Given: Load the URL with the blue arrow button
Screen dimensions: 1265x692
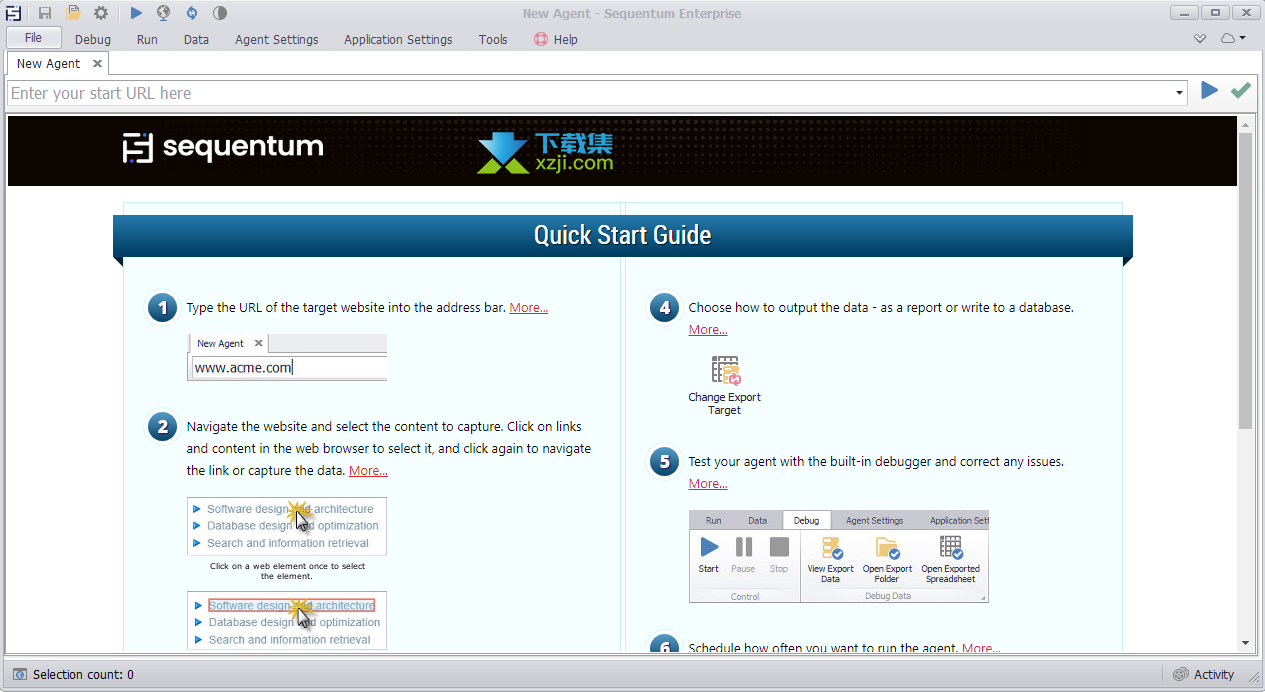Looking at the screenshot, I should coord(1209,91).
